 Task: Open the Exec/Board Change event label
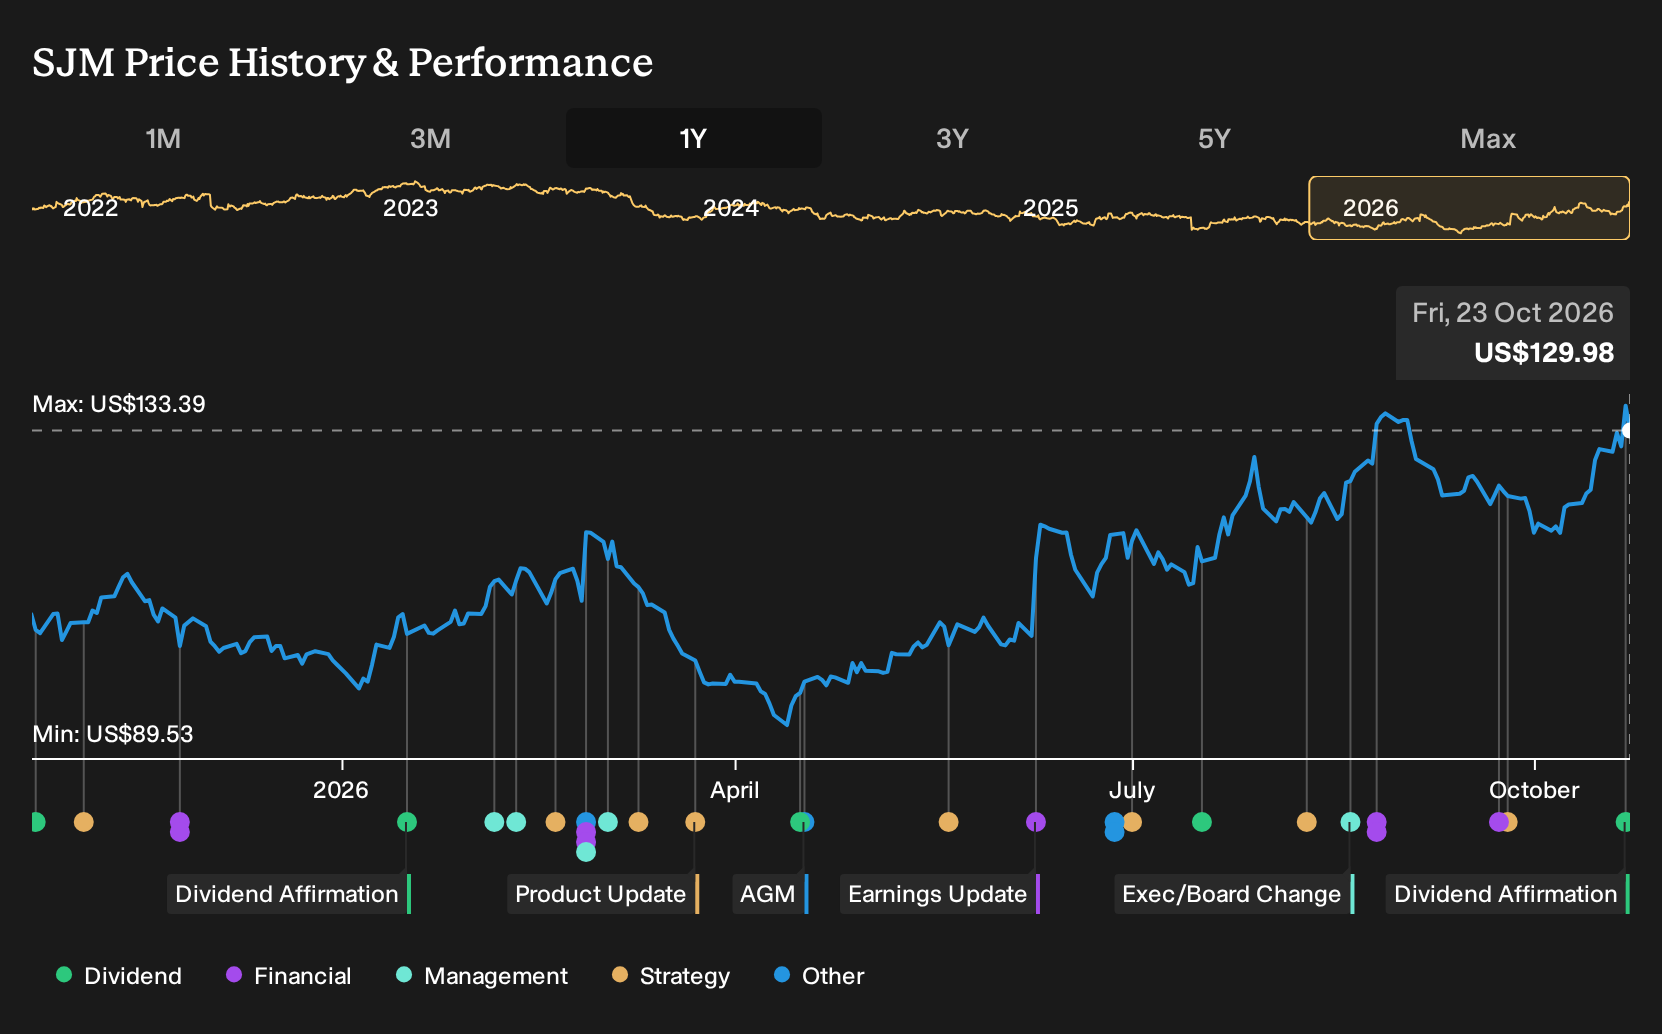pos(1234,894)
